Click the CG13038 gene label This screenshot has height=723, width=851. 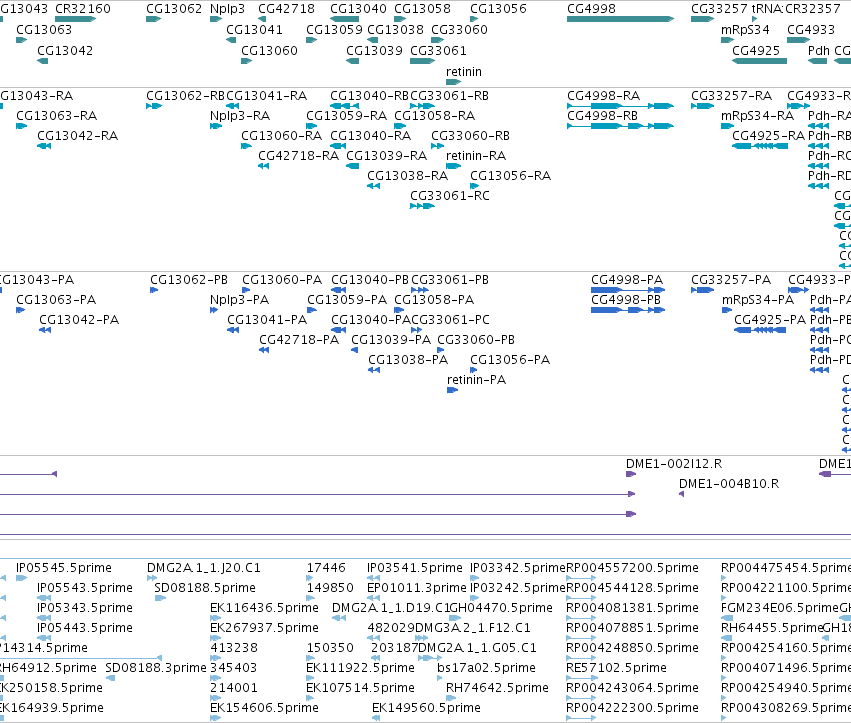point(396,29)
